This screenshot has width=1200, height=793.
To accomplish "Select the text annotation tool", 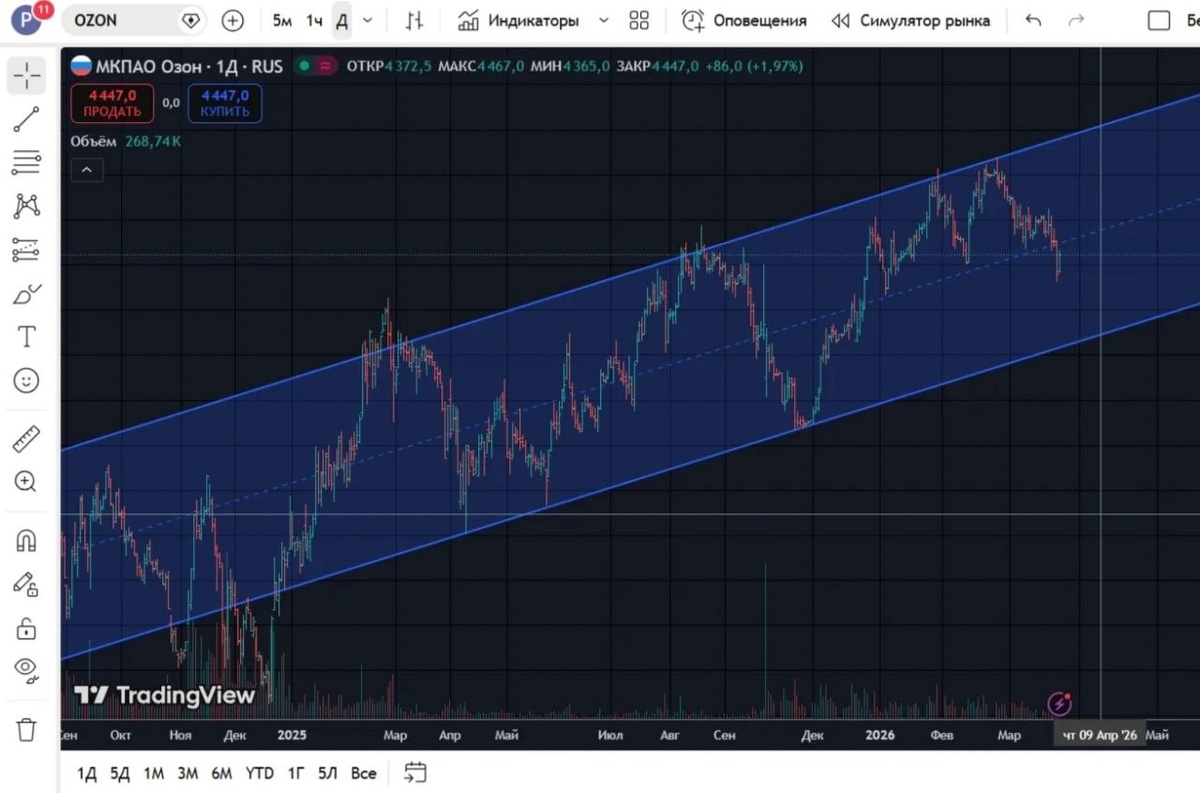I will pyautogui.click(x=26, y=337).
